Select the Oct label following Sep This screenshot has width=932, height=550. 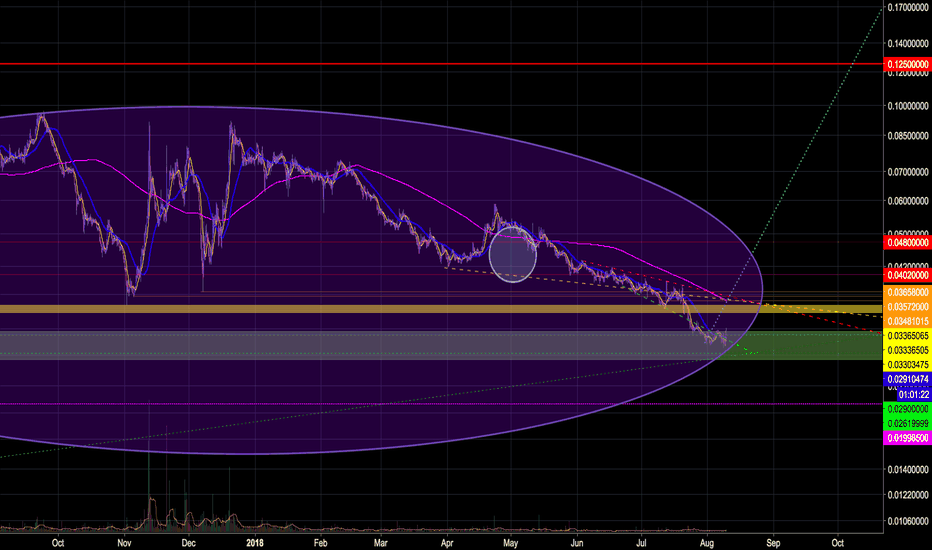pyautogui.click(x=837, y=543)
